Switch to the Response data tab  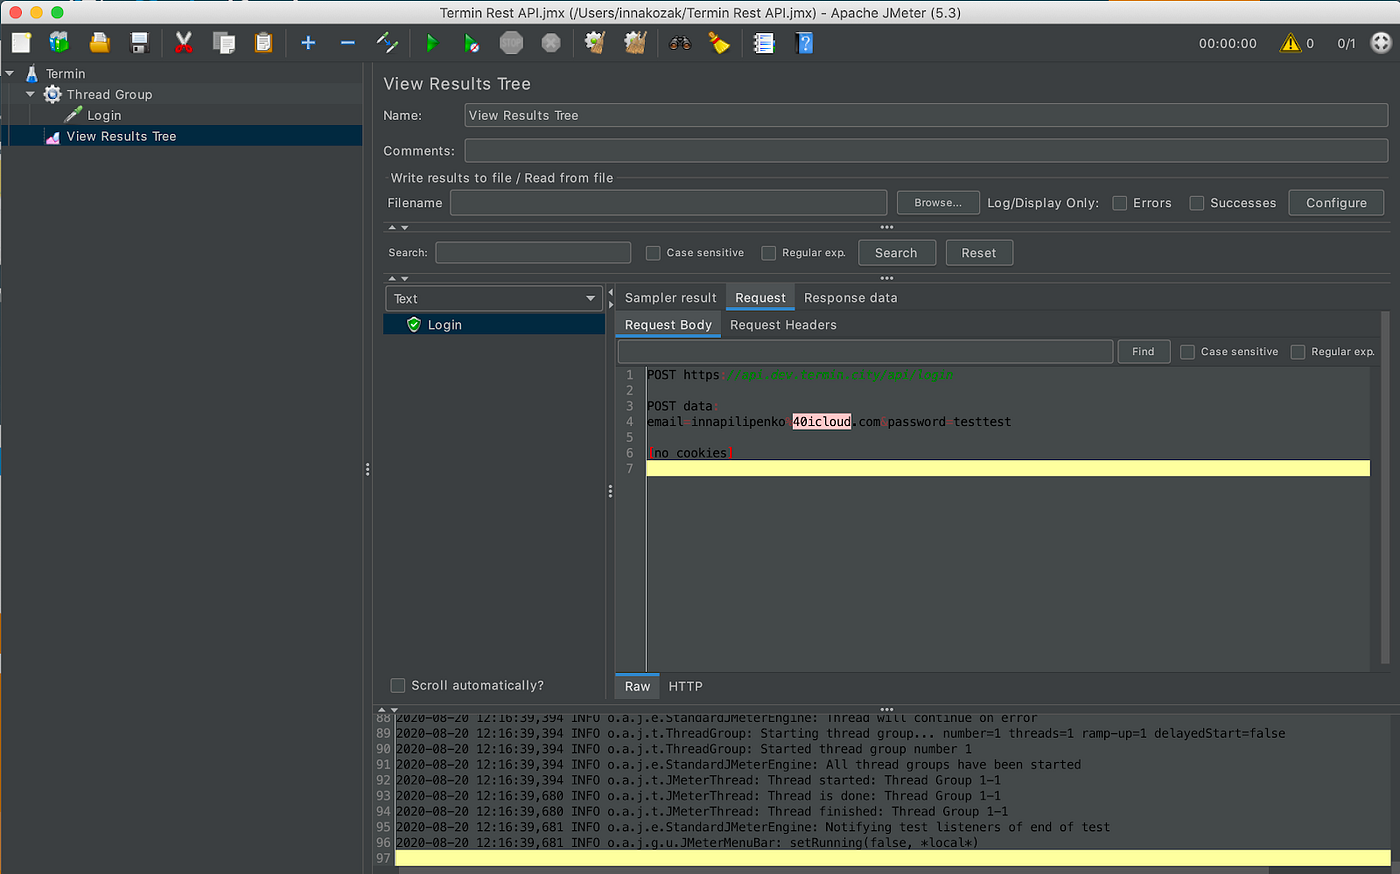coord(850,298)
